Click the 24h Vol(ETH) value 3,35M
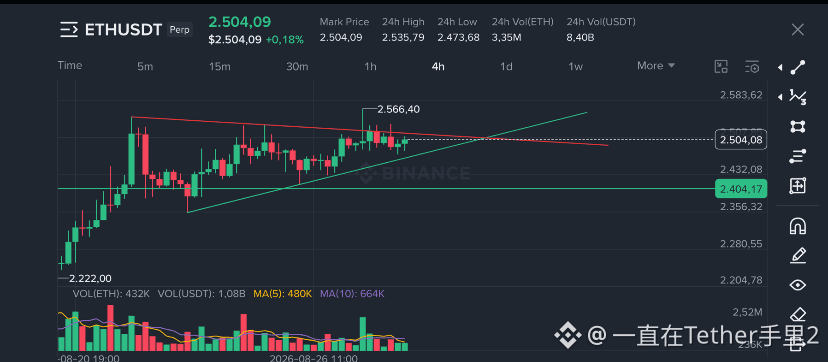The width and height of the screenshot is (828, 362). [x=507, y=37]
